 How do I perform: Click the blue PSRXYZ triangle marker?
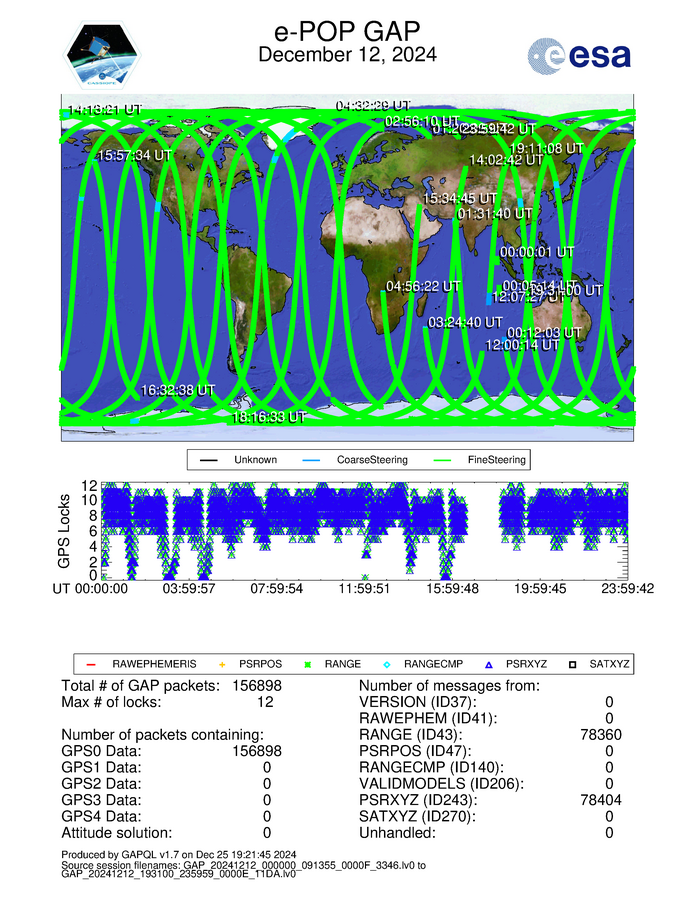[x=490, y=664]
